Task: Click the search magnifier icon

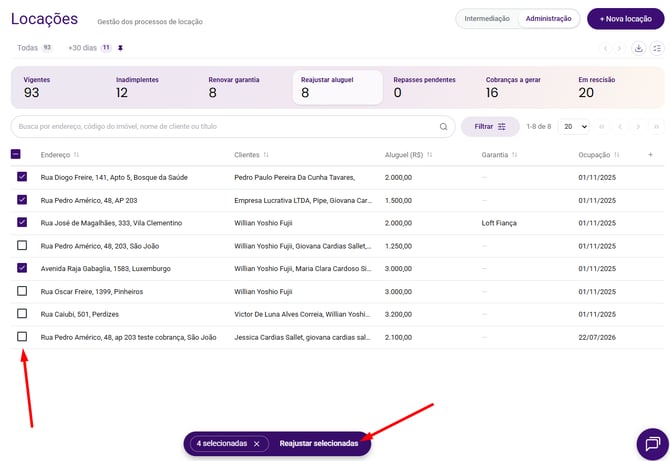Action: [444, 126]
